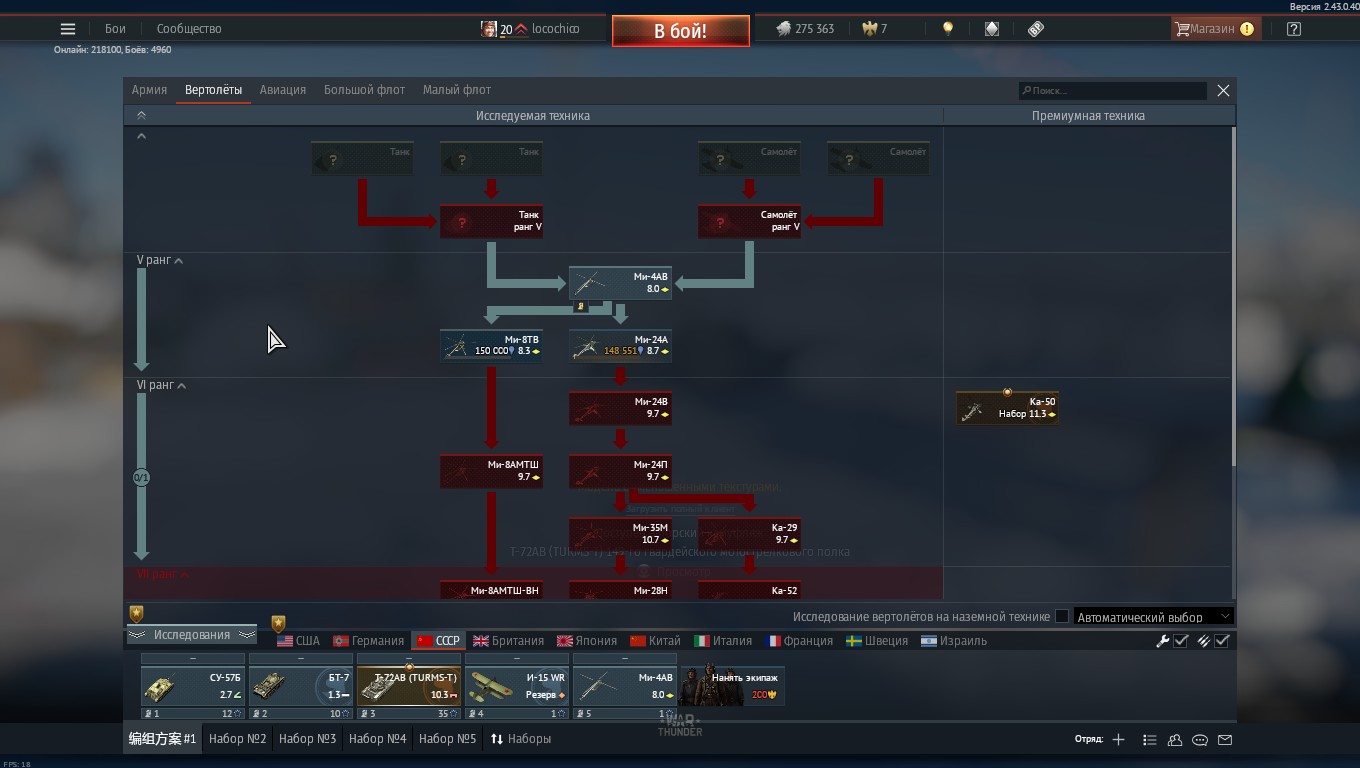Click the single chevron below collapse-all
Image resolution: width=1360 pixels, height=768 pixels.
[141, 136]
